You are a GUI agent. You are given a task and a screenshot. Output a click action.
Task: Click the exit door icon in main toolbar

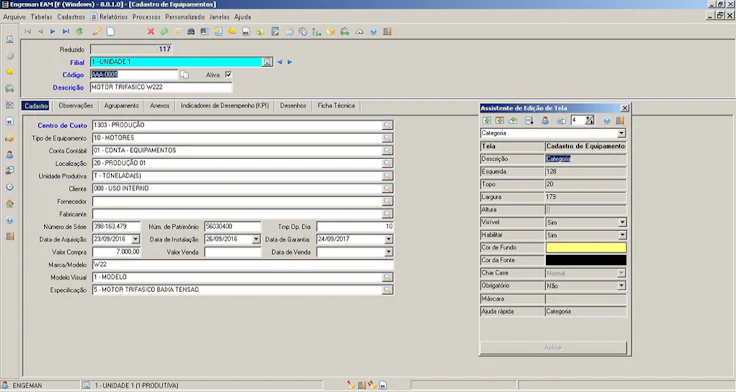click(387, 31)
